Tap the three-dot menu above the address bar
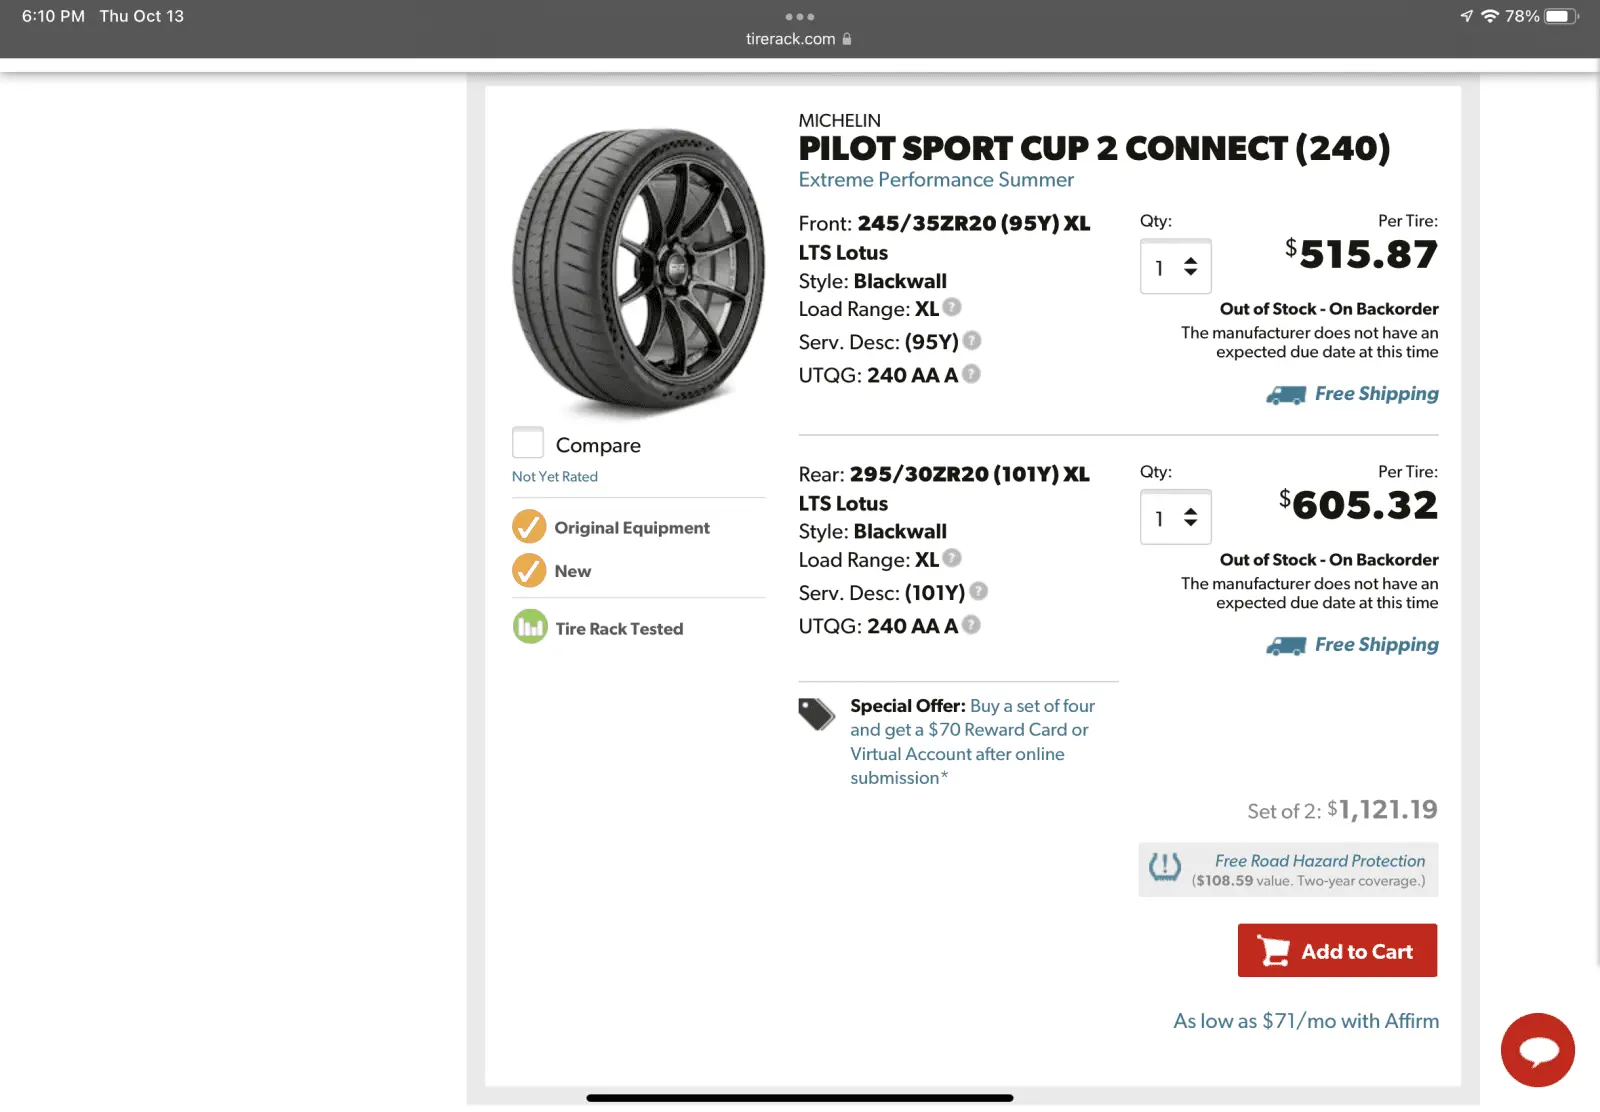1600x1112 pixels. (799, 17)
